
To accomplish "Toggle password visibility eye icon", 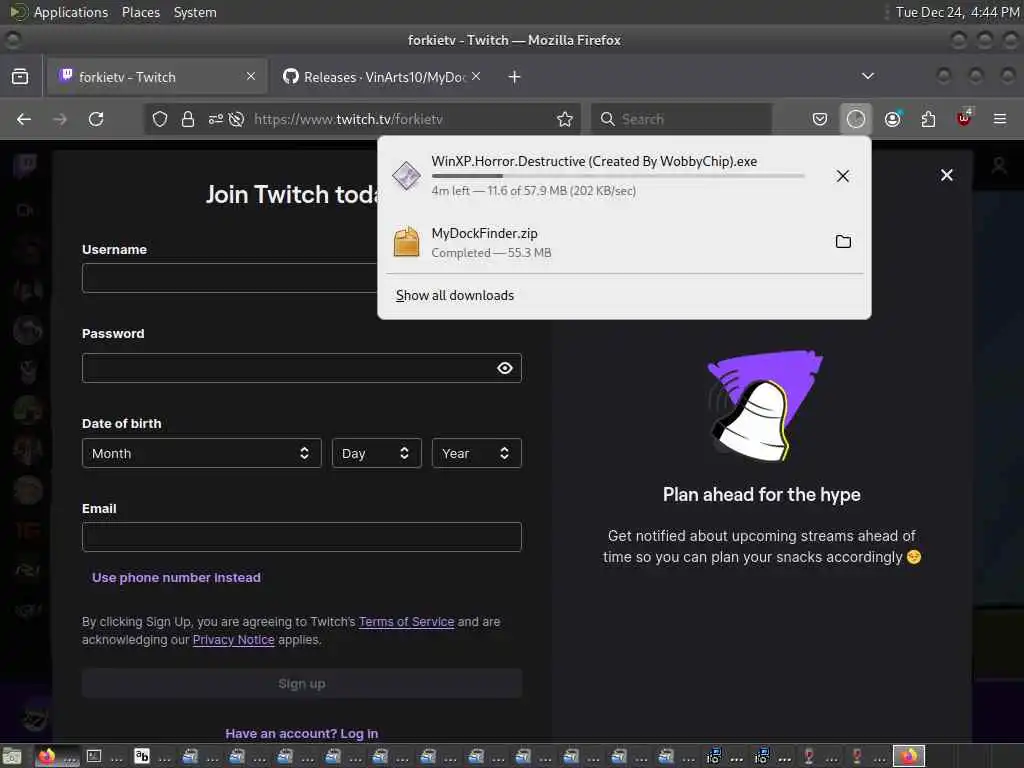I will (x=505, y=368).
